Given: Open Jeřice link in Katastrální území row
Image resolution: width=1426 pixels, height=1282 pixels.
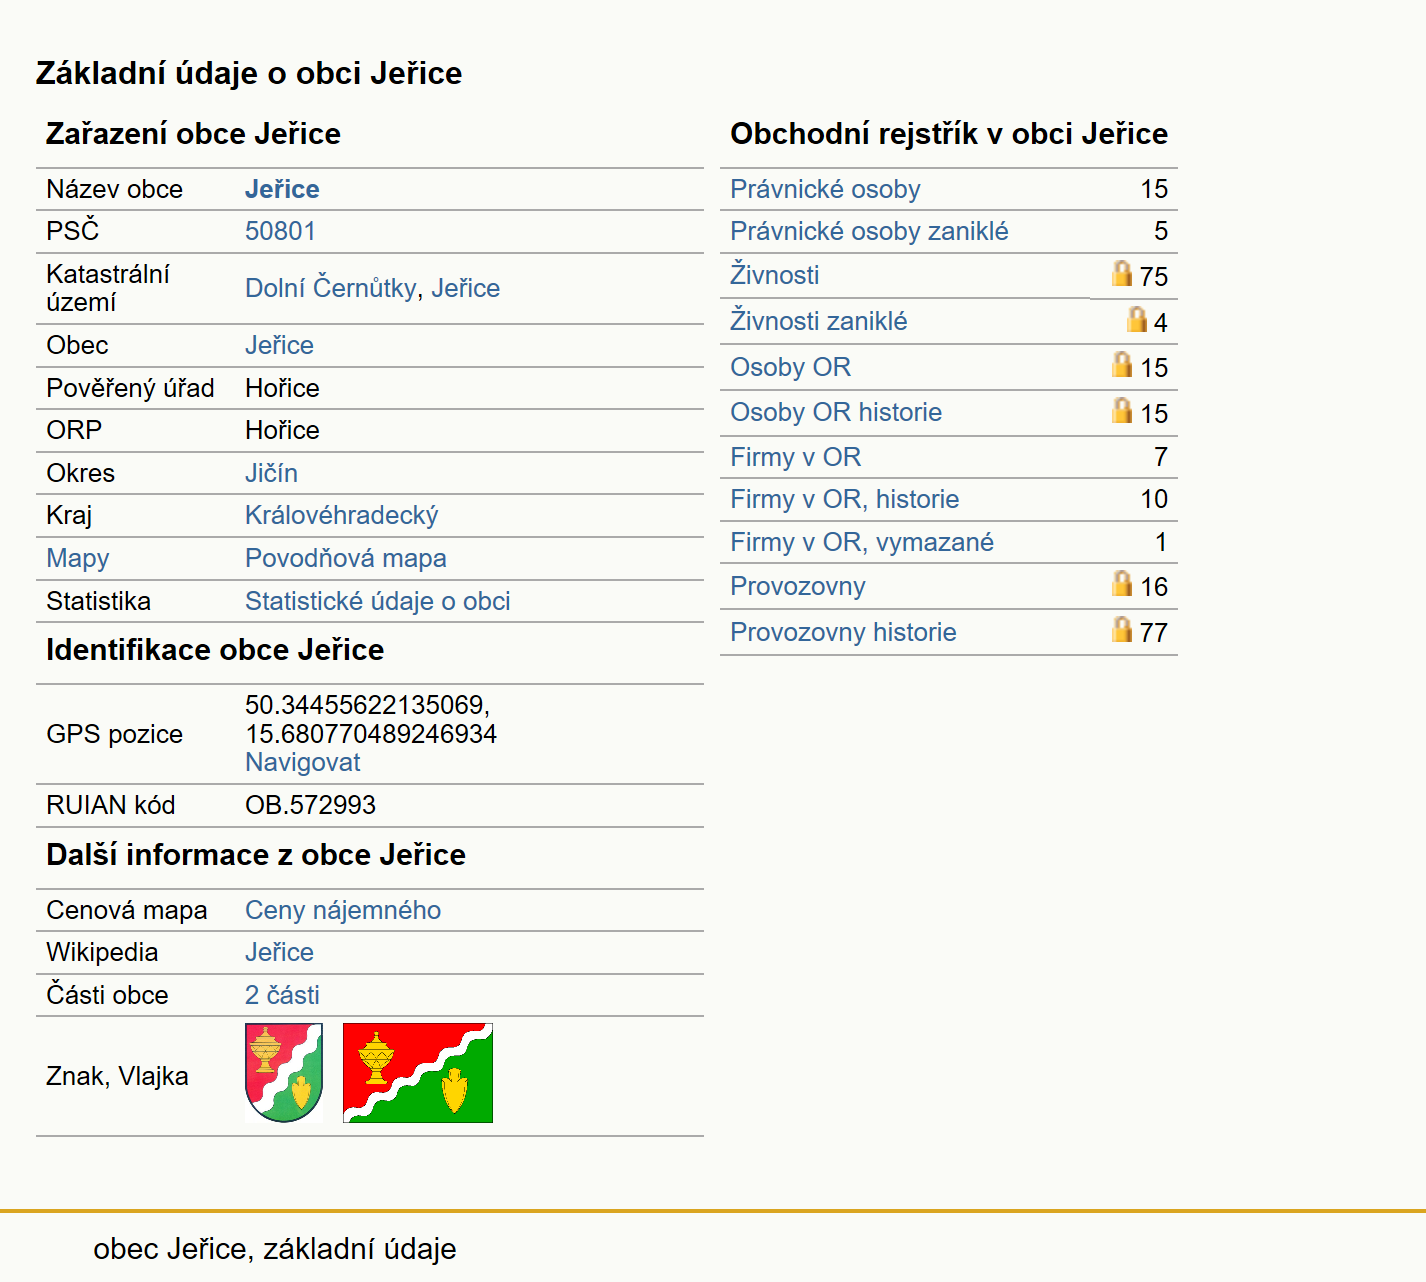Looking at the screenshot, I should coord(466,288).
